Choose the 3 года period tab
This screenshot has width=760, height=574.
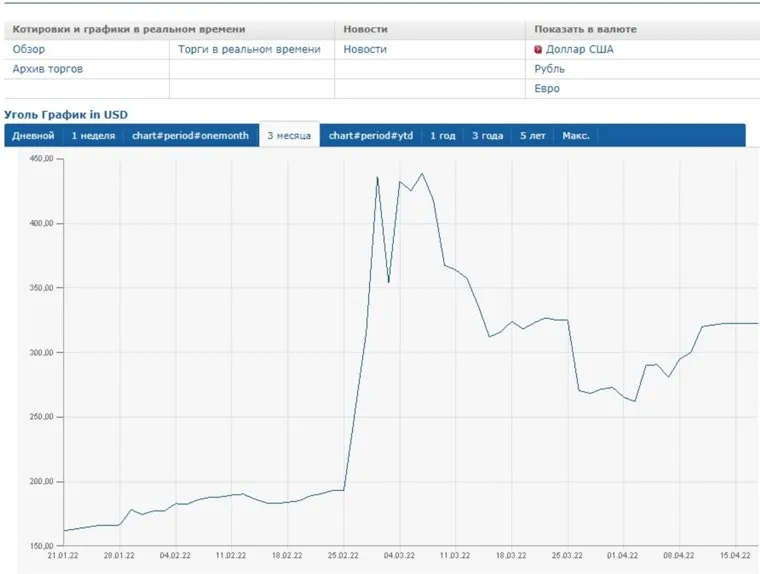click(x=487, y=136)
